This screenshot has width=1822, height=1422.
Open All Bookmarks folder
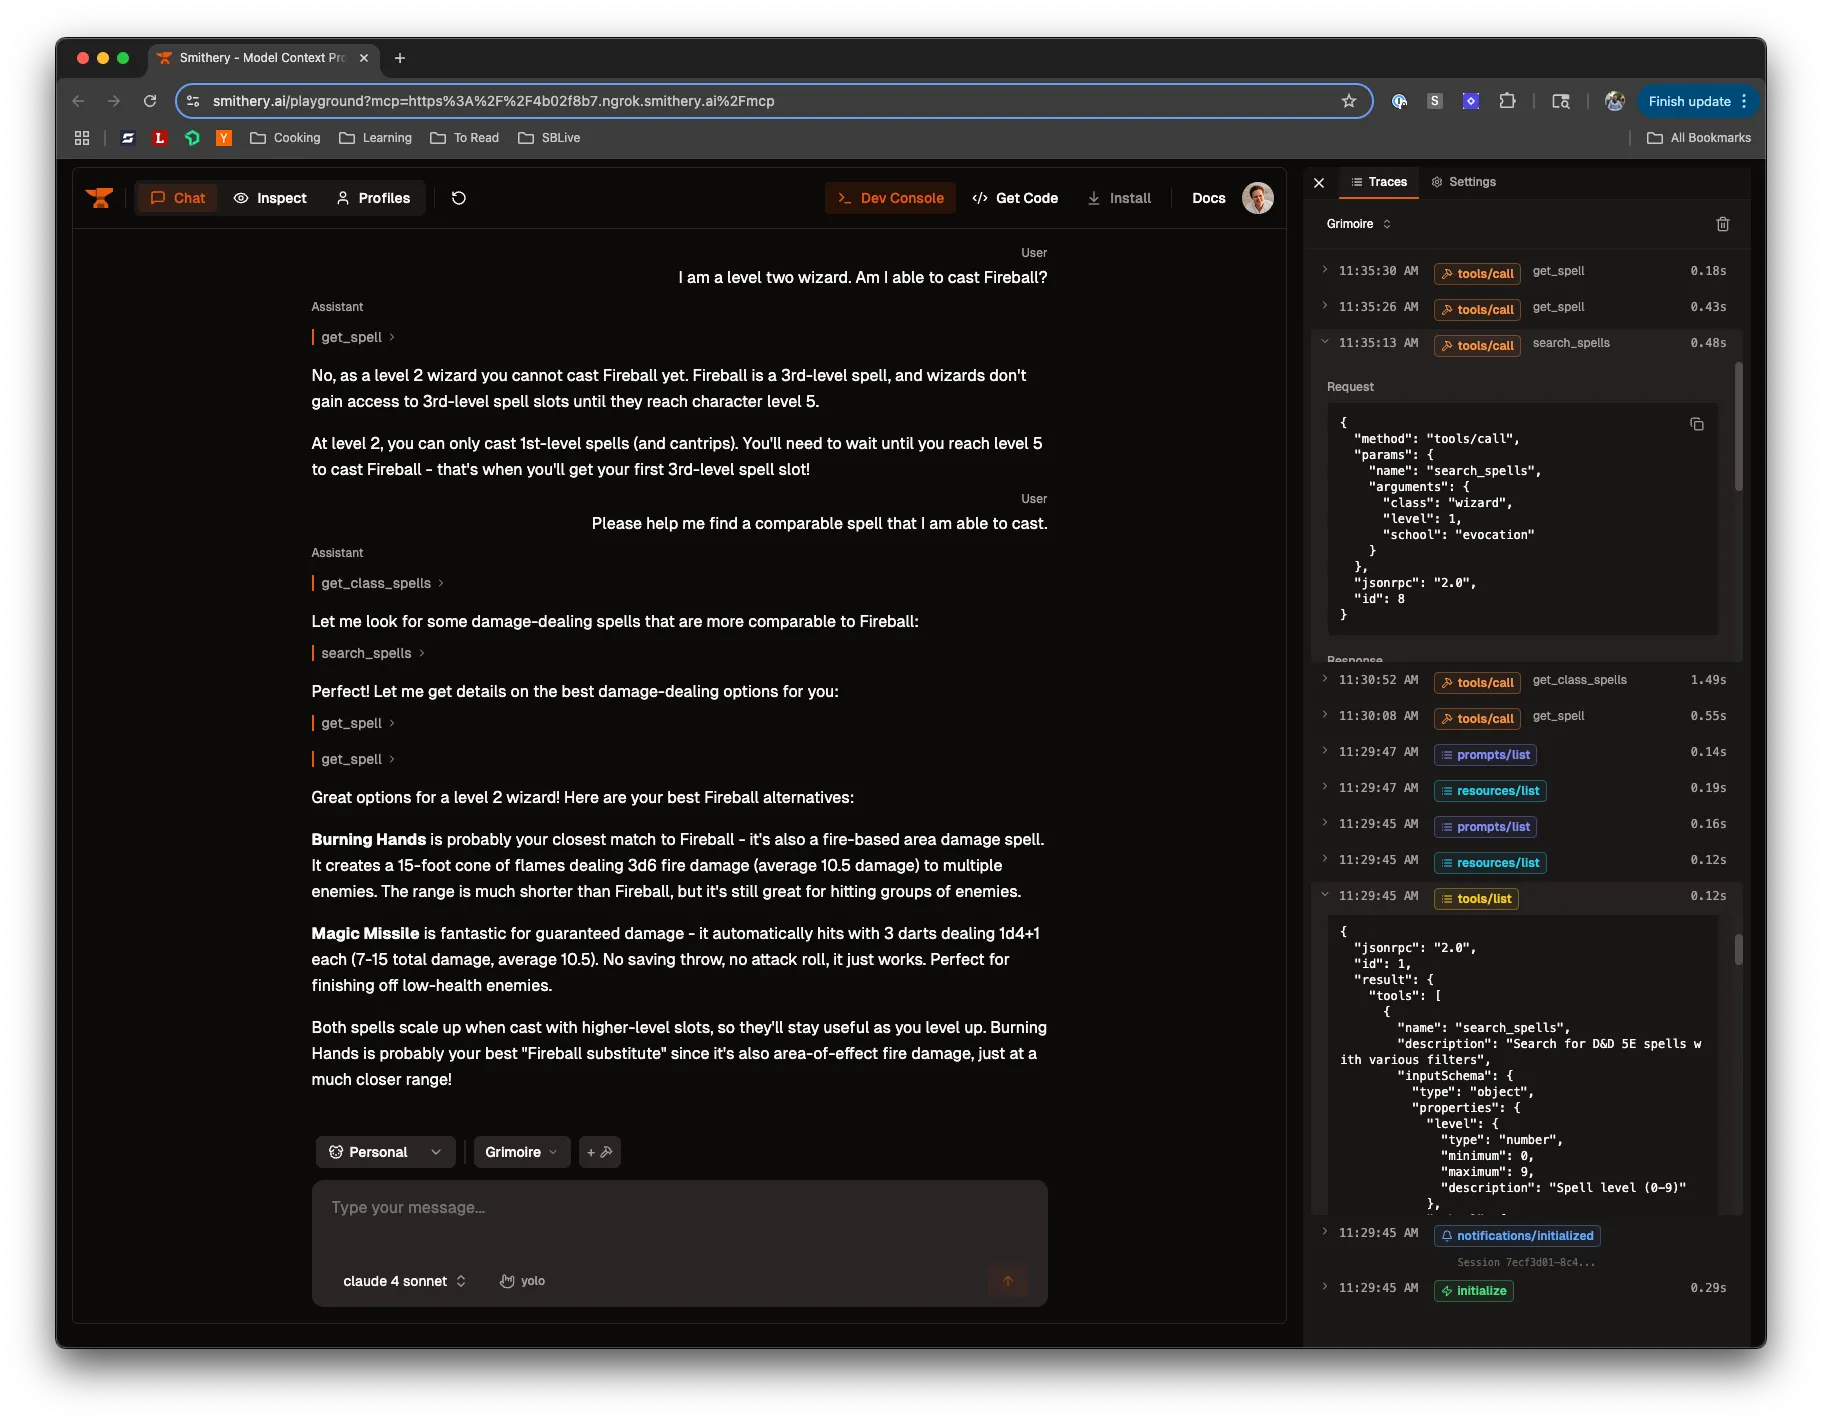pyautogui.click(x=1698, y=138)
